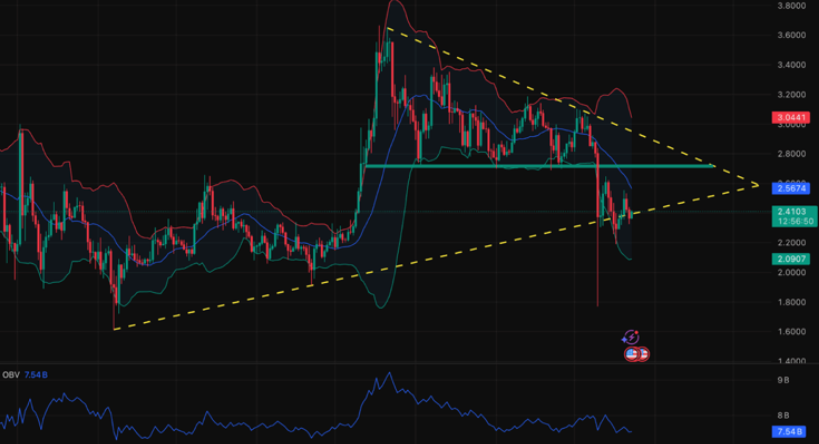Click the 2.8000 price axis label
The height and width of the screenshot is (444, 819).
791,154
